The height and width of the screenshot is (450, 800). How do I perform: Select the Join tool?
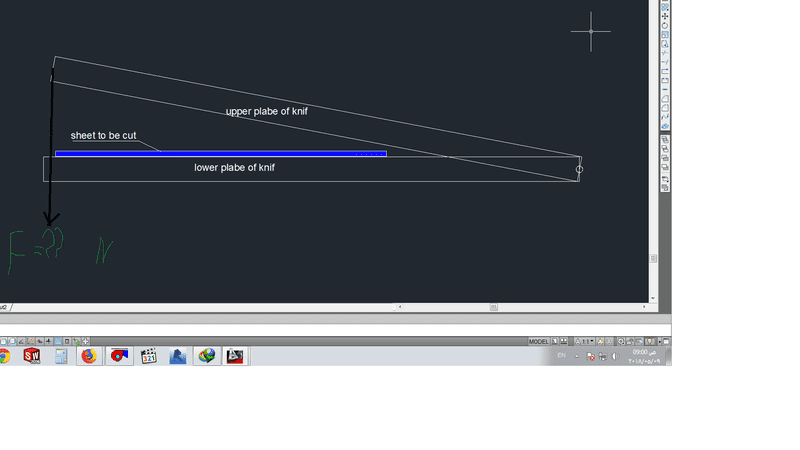665,89
